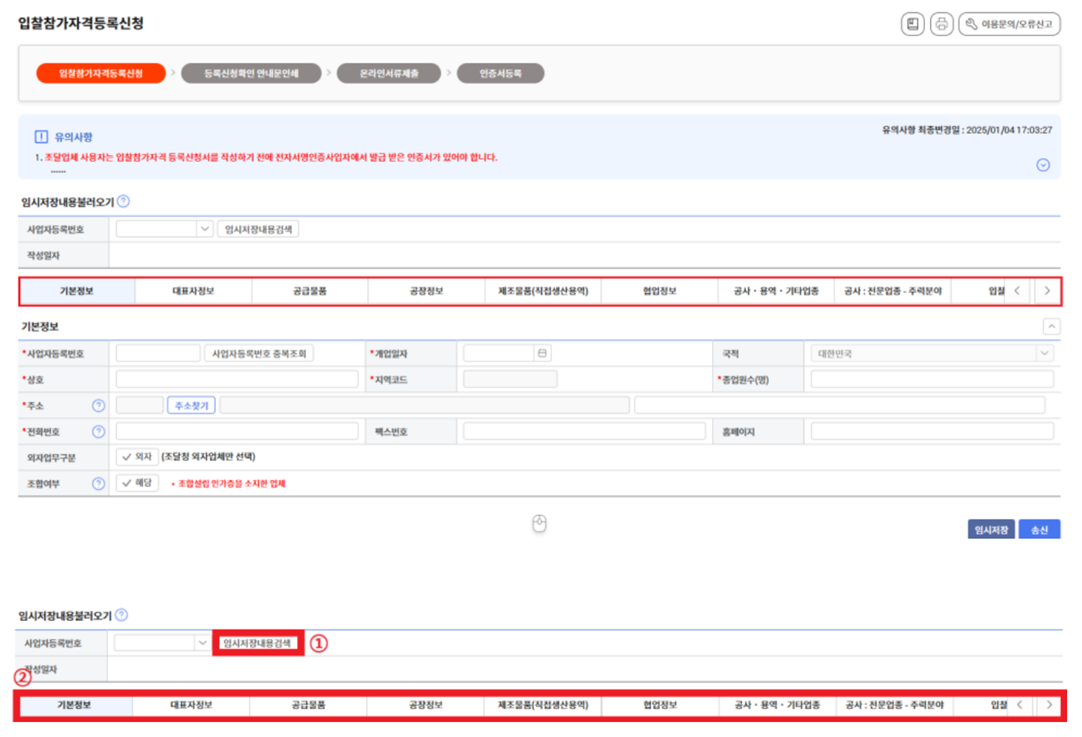Image resolution: width=1082 pixels, height=737 pixels.
Task: Click help icon beside 전화번호 label
Action: coord(99,432)
